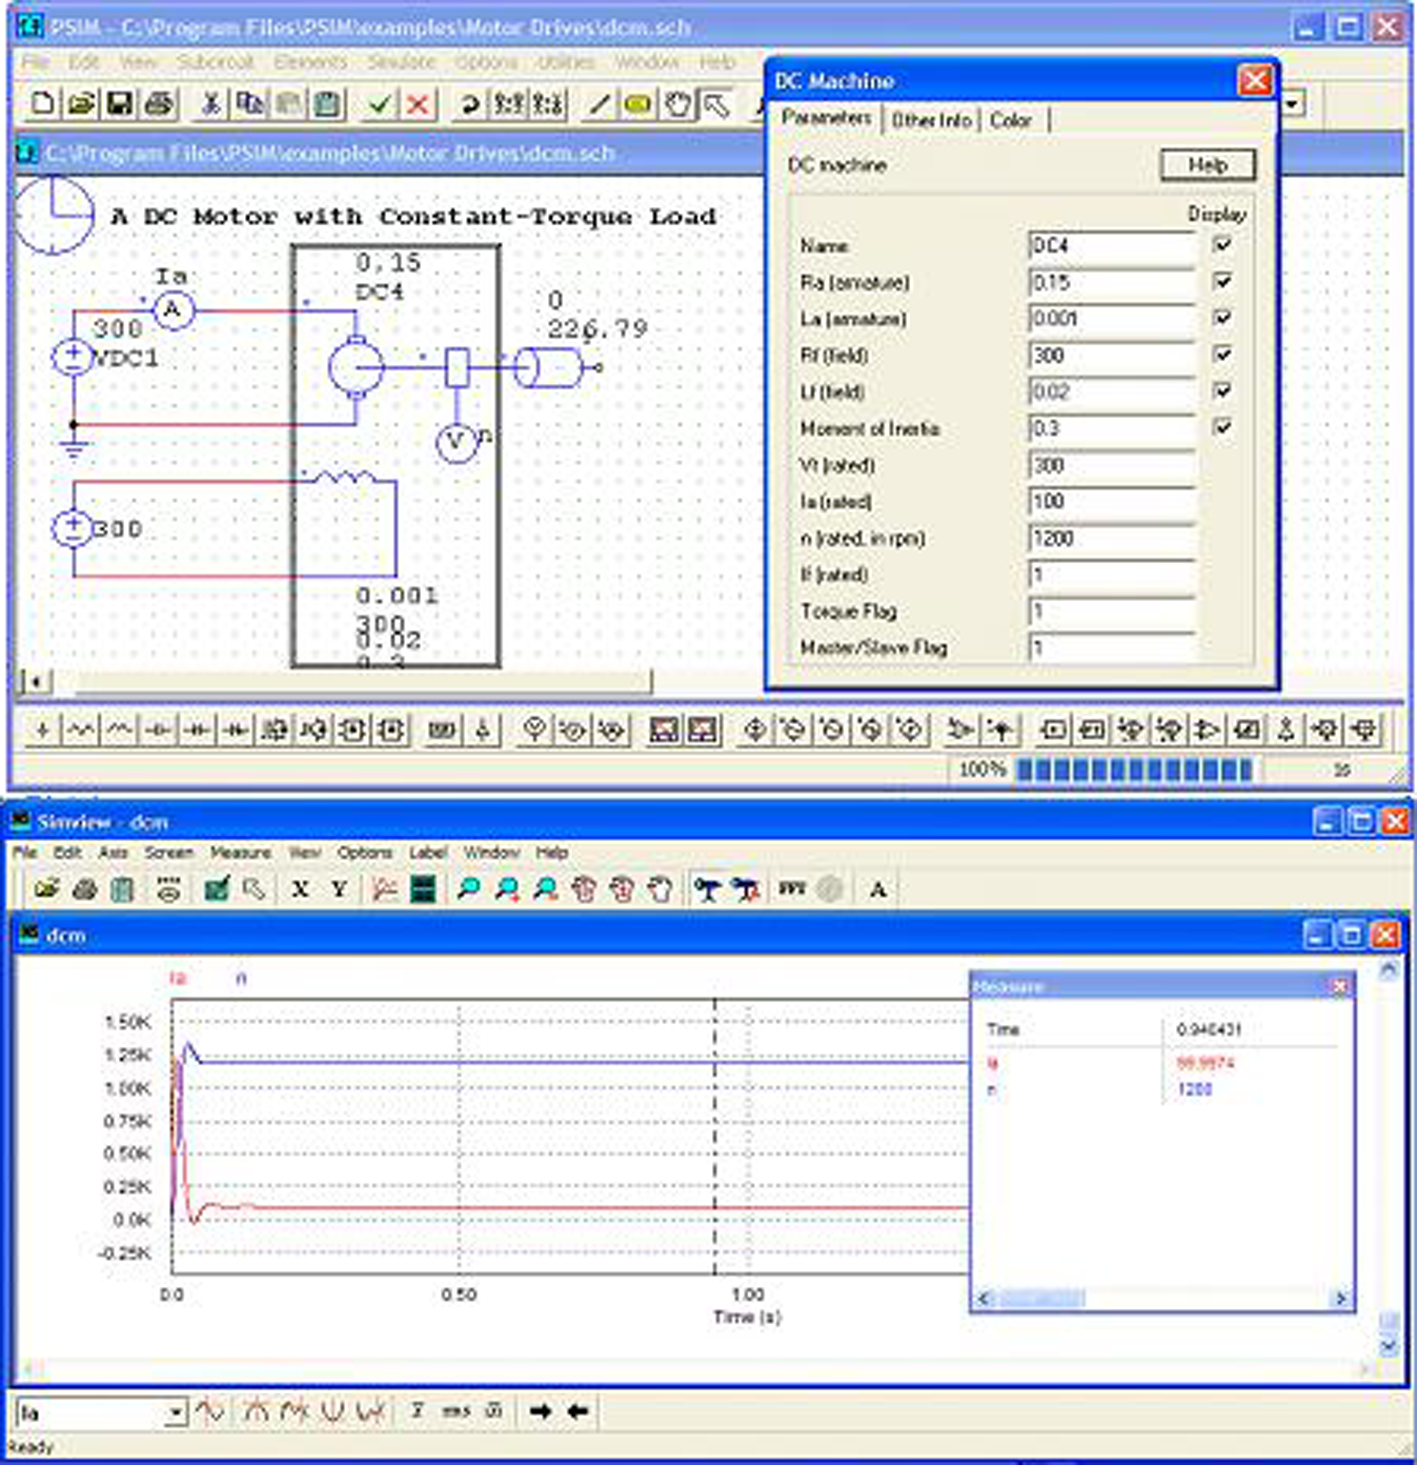This screenshot has width=1417, height=1465.
Task: Open the File menu in PSIM
Action: 35,62
